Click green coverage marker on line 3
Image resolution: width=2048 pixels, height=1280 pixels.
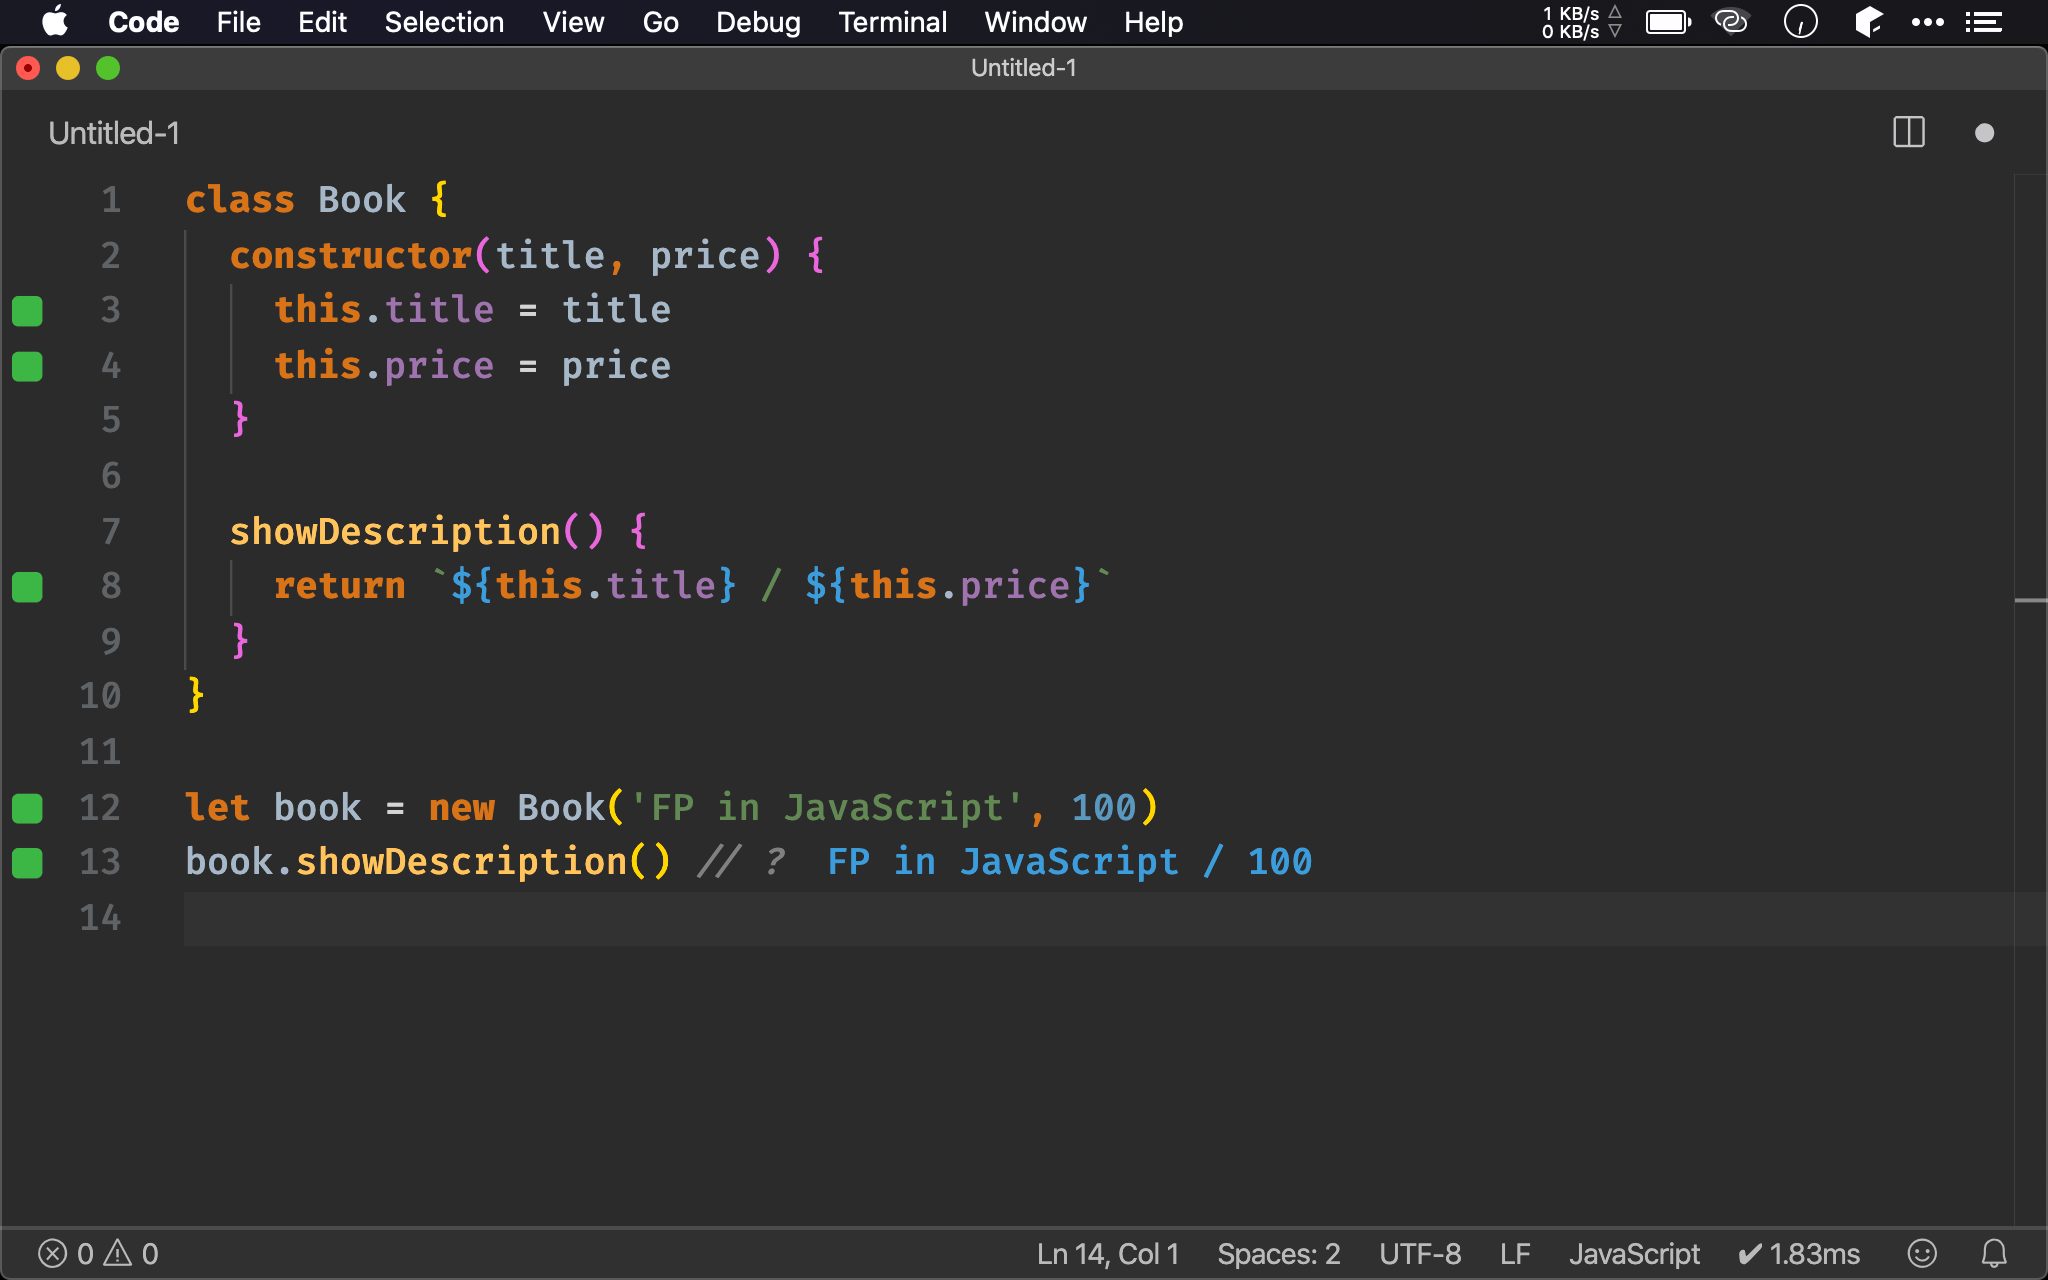(27, 311)
